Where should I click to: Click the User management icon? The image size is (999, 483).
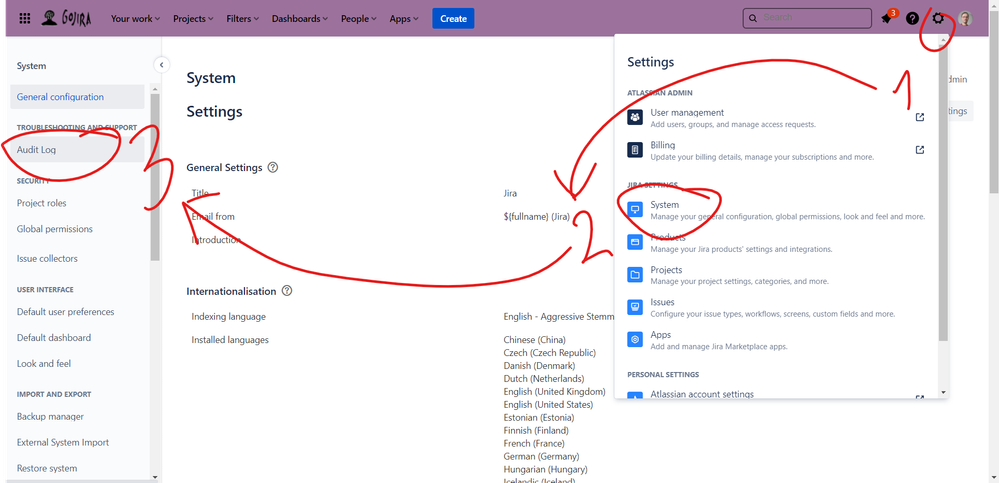[635, 117]
